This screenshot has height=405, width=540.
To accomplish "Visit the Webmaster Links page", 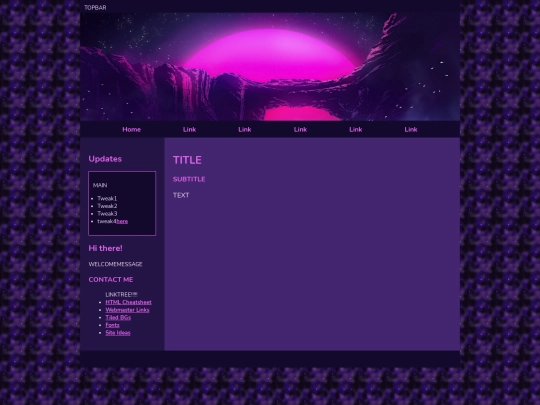I will click(127, 310).
